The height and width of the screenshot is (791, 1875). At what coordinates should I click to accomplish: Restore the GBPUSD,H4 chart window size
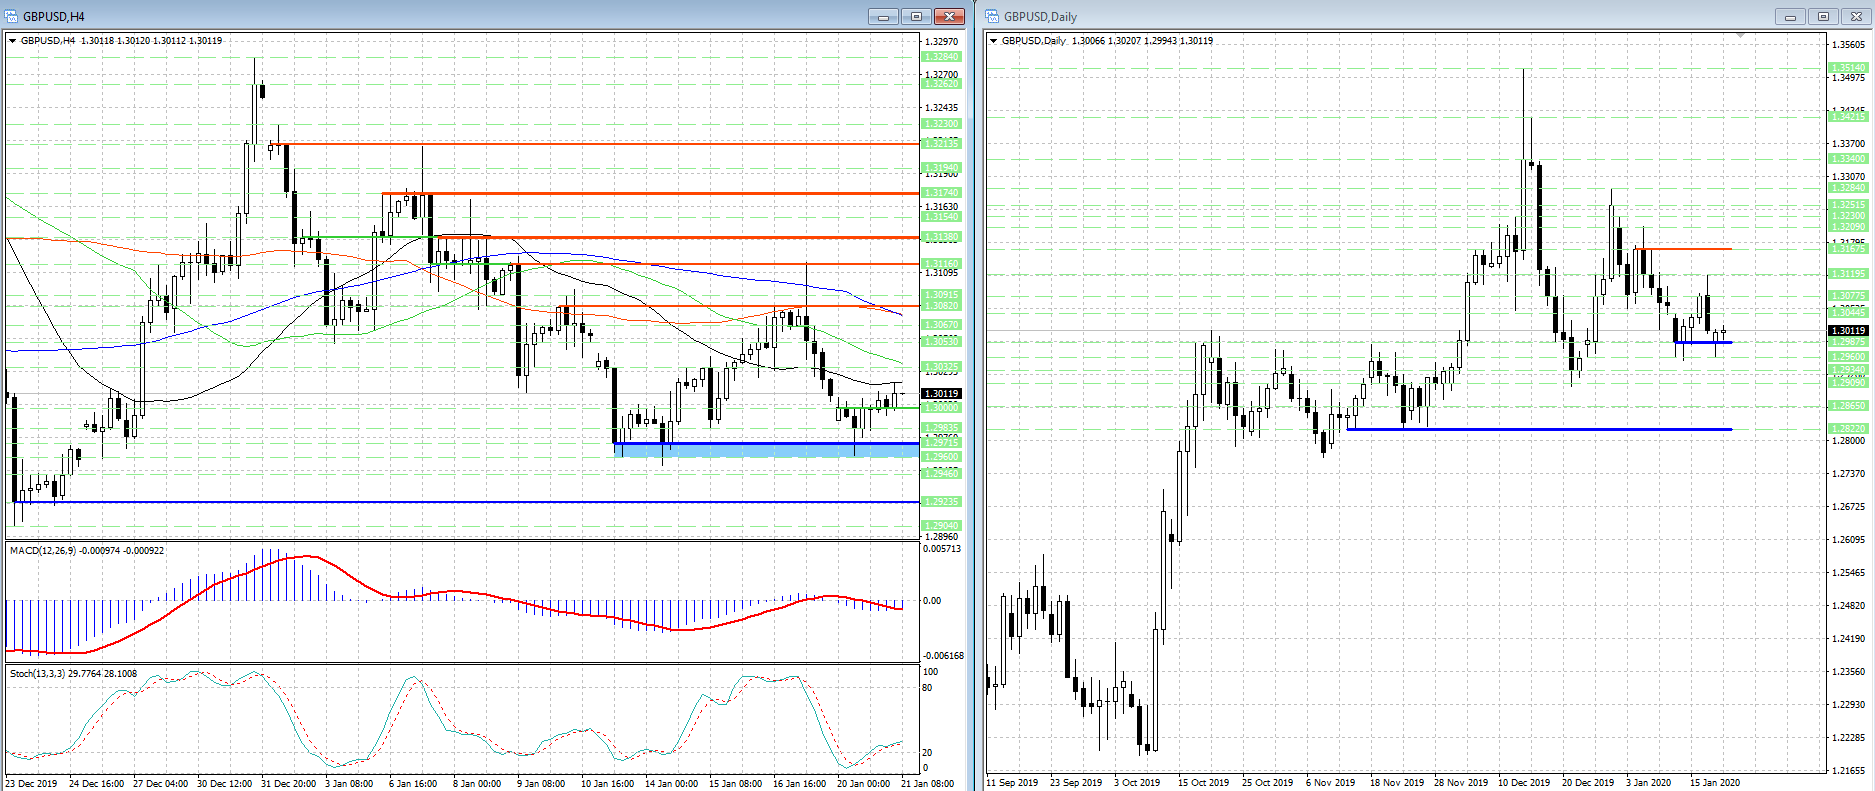tap(917, 16)
